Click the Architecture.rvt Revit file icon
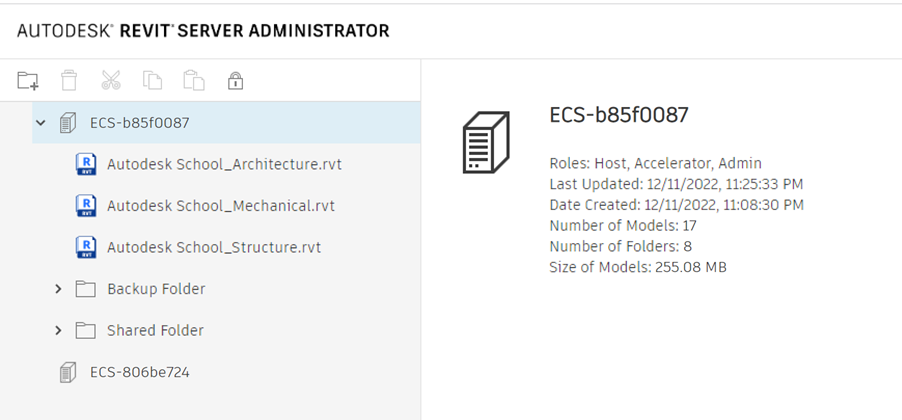The height and width of the screenshot is (420, 902). click(x=86, y=164)
